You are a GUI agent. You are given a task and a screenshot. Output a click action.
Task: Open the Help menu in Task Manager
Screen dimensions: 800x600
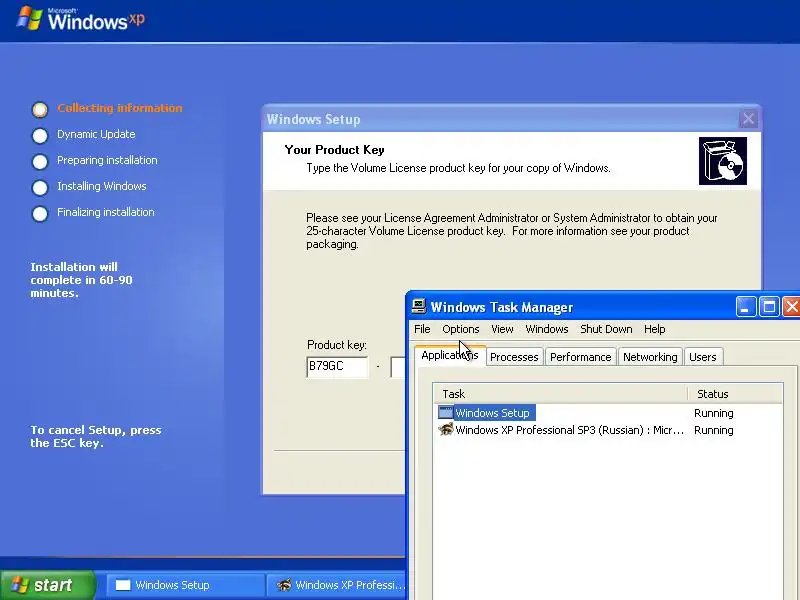[x=654, y=329]
